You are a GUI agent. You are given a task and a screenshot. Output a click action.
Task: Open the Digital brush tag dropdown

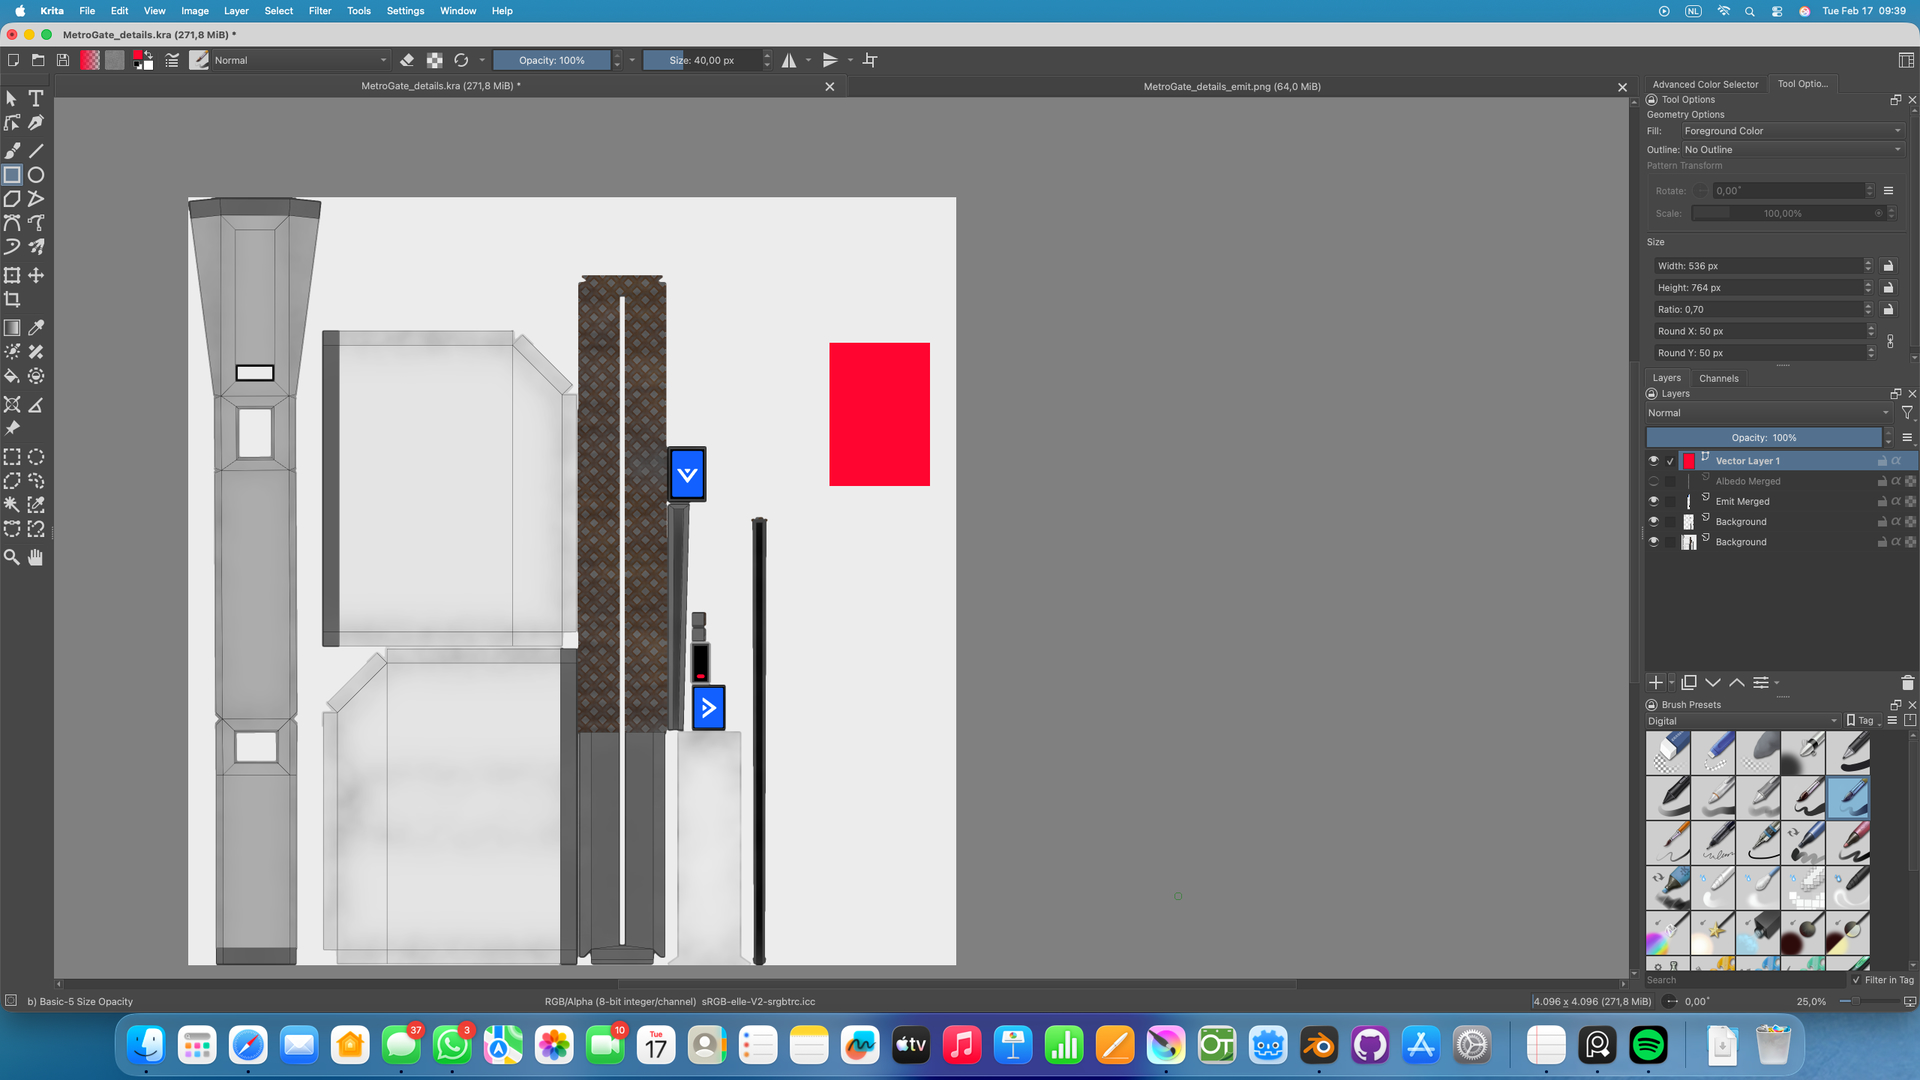point(1741,721)
